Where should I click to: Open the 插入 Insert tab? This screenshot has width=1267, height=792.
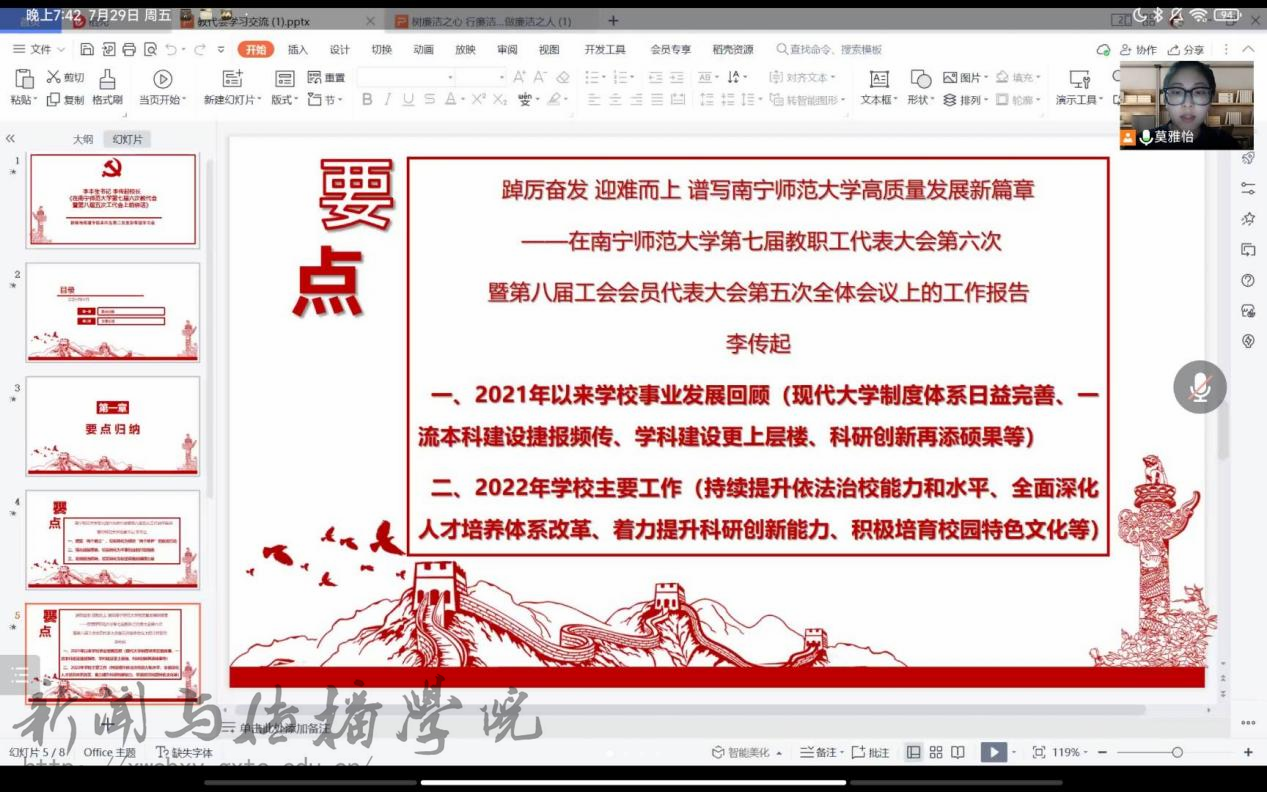[298, 49]
